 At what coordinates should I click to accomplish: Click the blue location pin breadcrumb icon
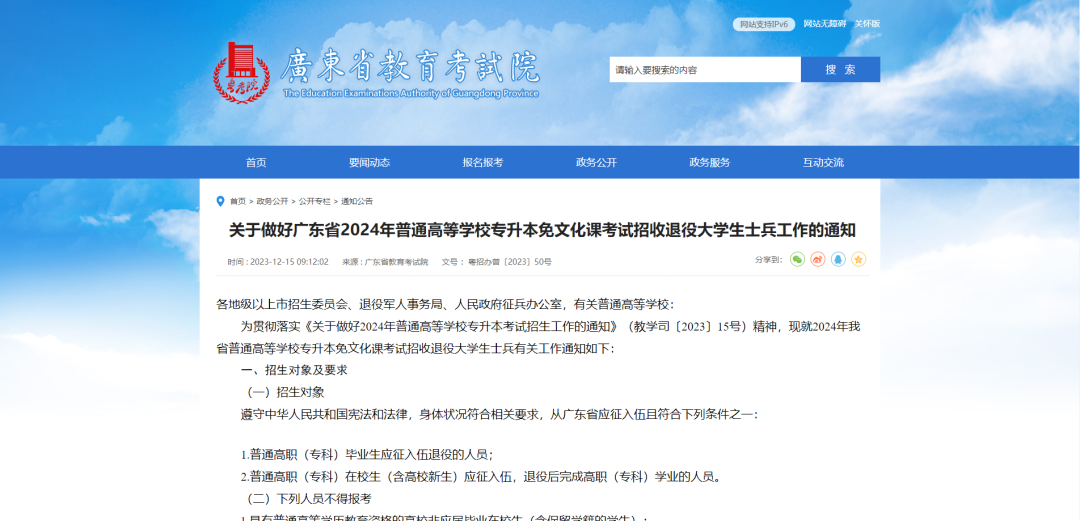(221, 201)
